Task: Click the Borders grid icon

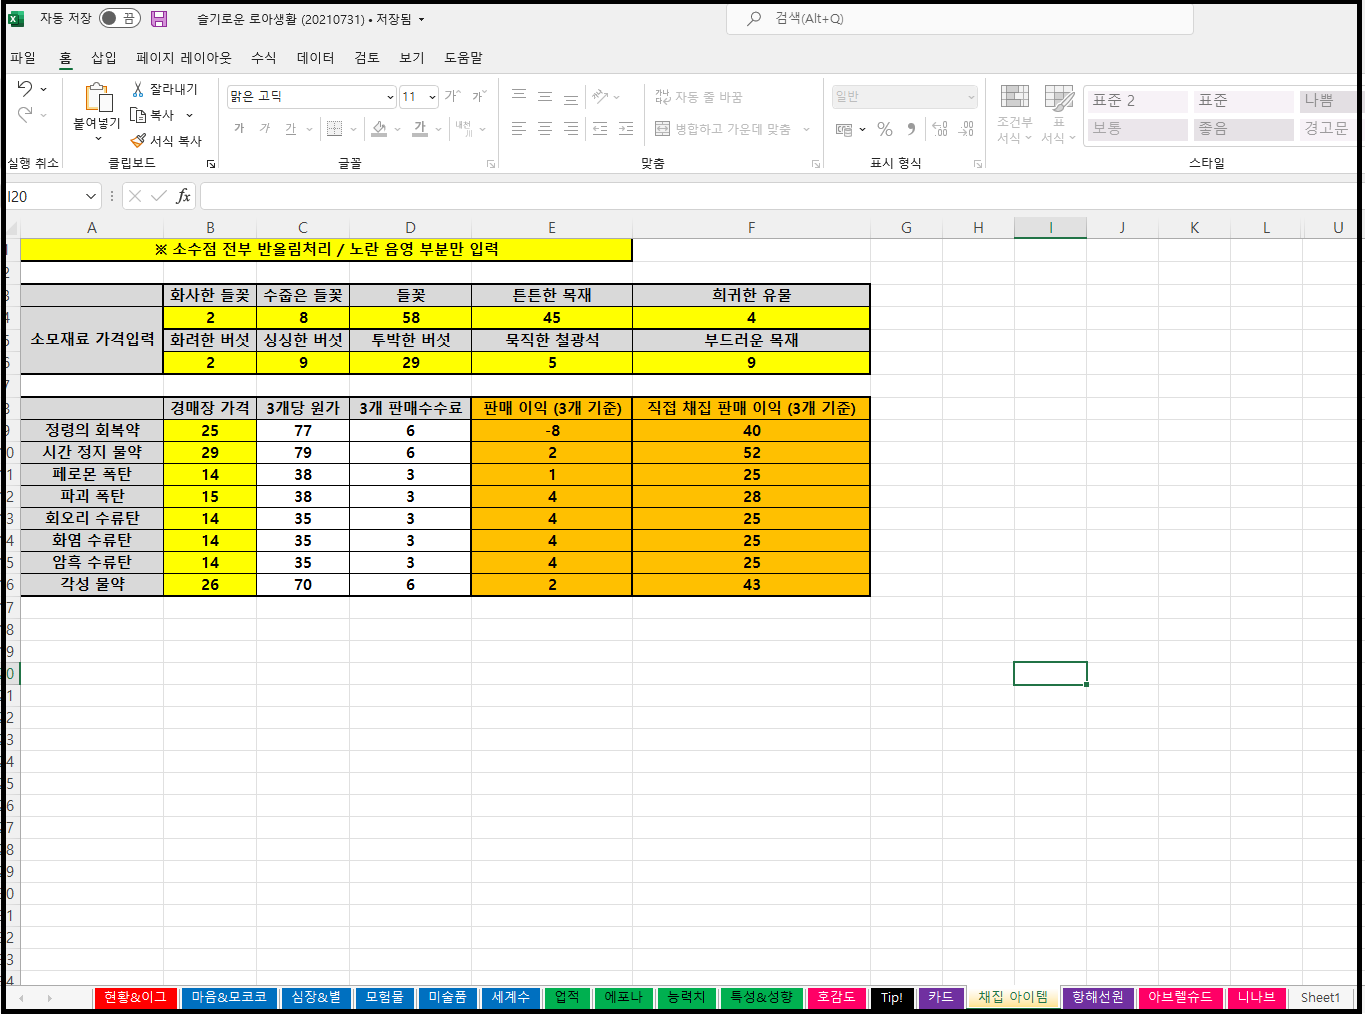Action: click(335, 129)
